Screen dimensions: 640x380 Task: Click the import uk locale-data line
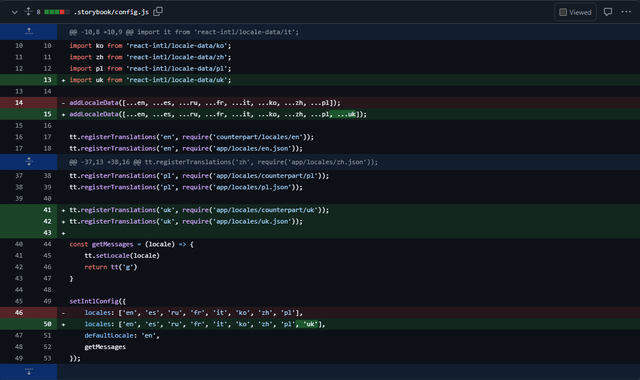(150, 80)
